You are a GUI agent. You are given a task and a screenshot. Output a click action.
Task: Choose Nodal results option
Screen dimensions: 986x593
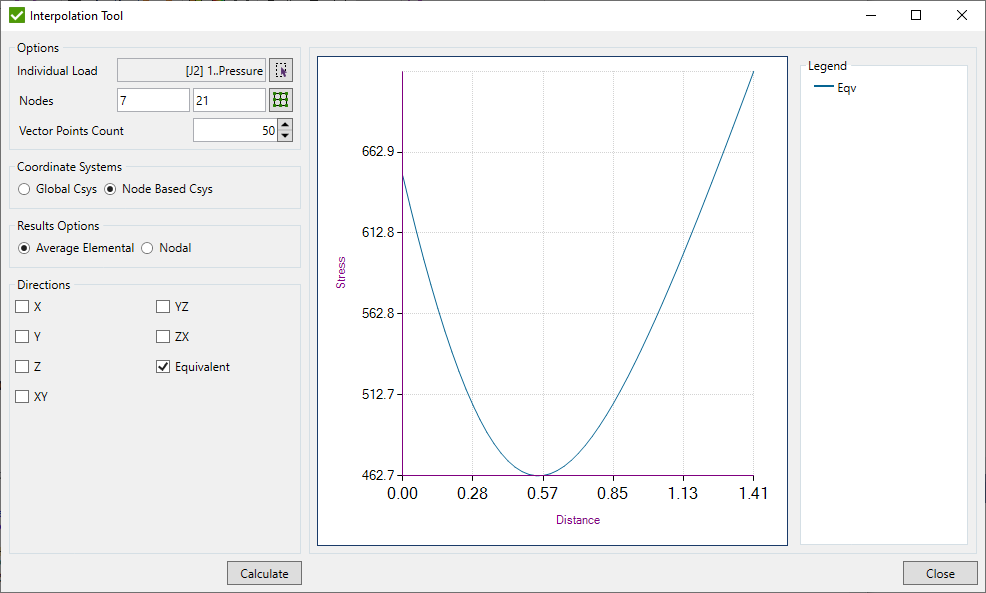coord(146,248)
